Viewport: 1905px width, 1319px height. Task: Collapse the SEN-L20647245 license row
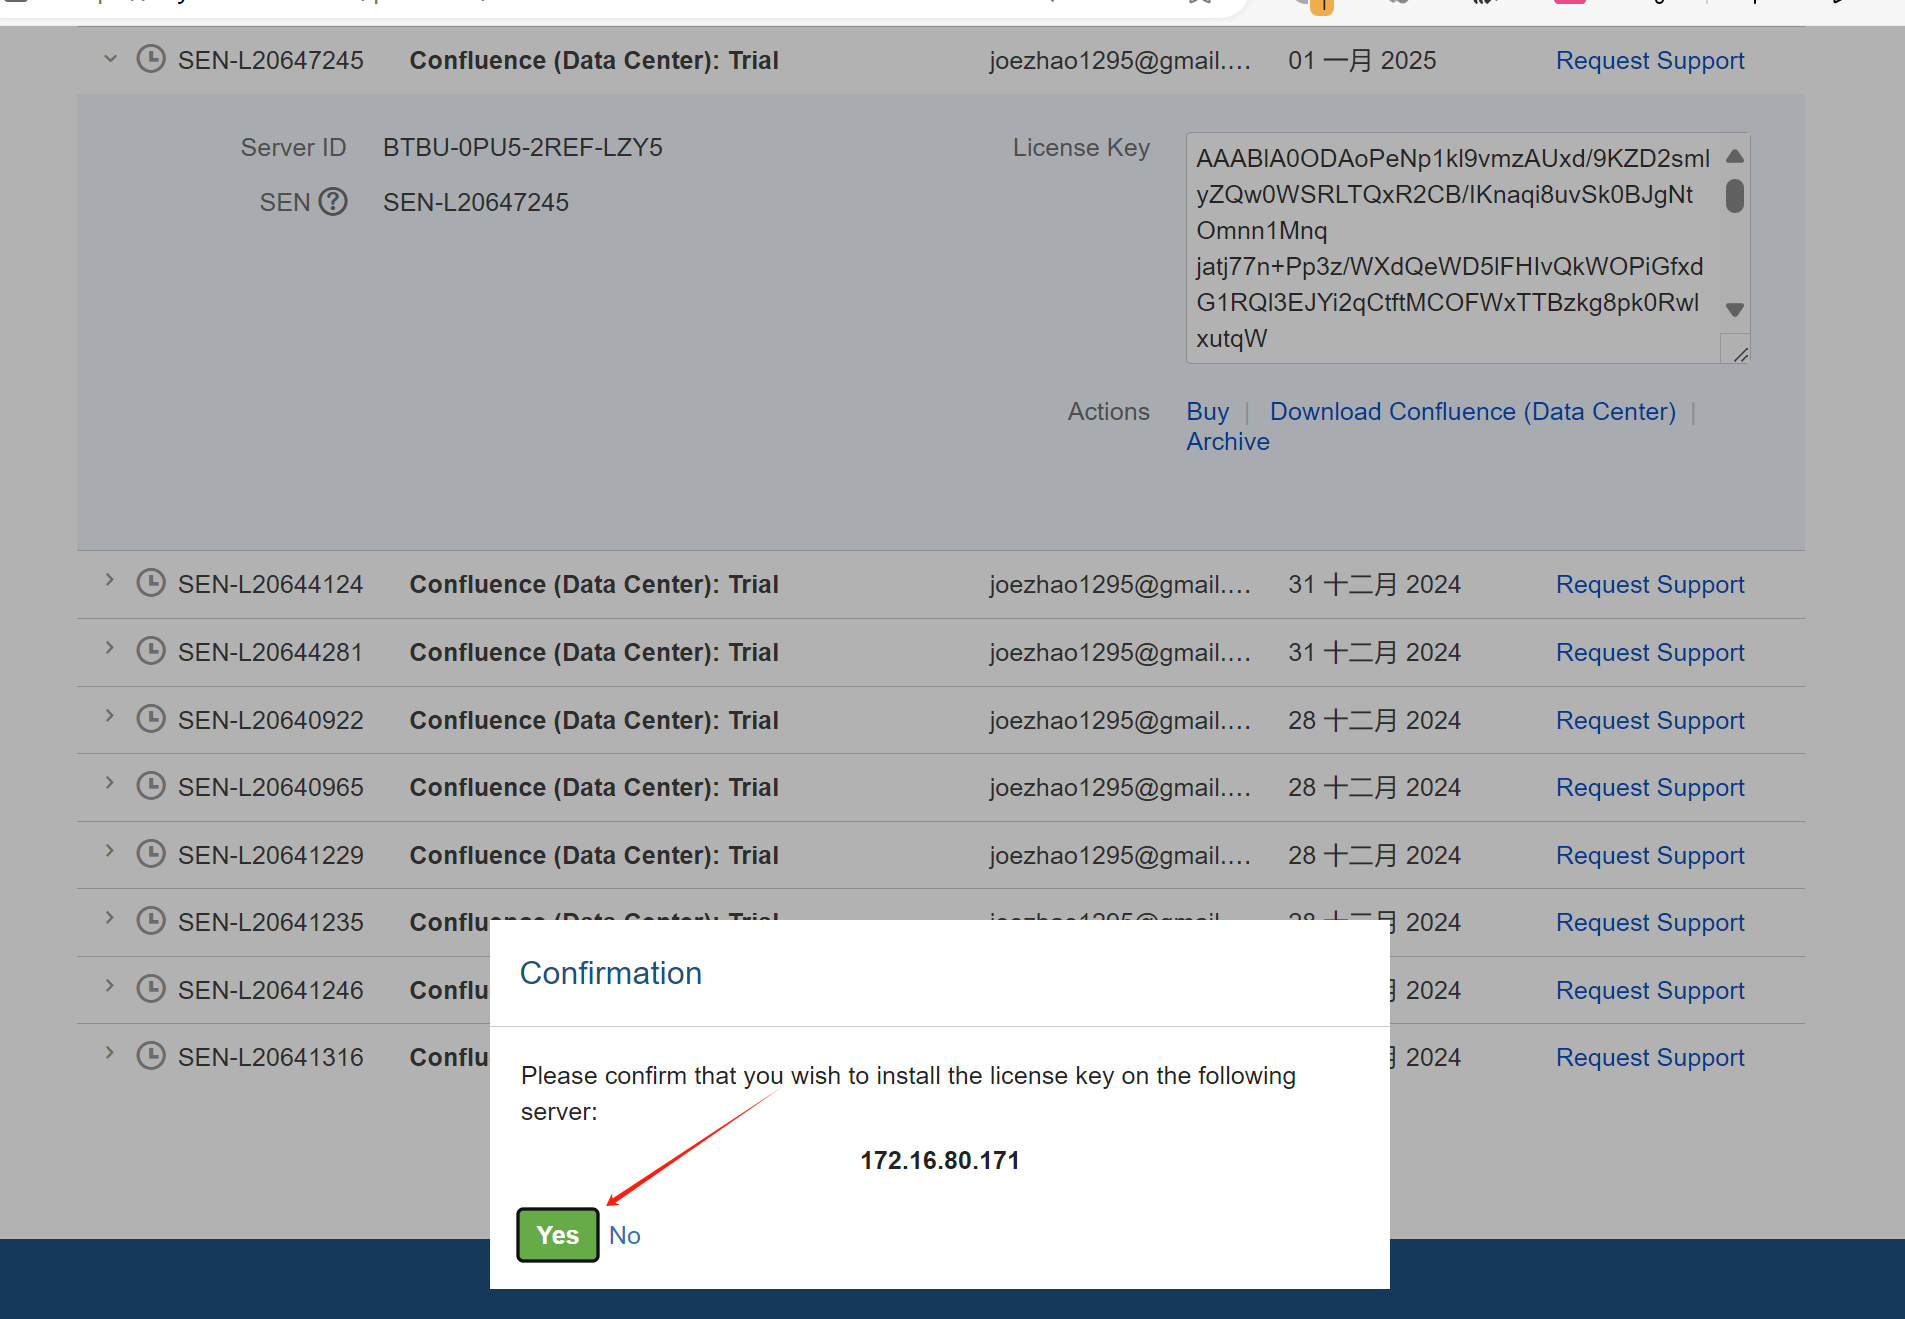[110, 59]
